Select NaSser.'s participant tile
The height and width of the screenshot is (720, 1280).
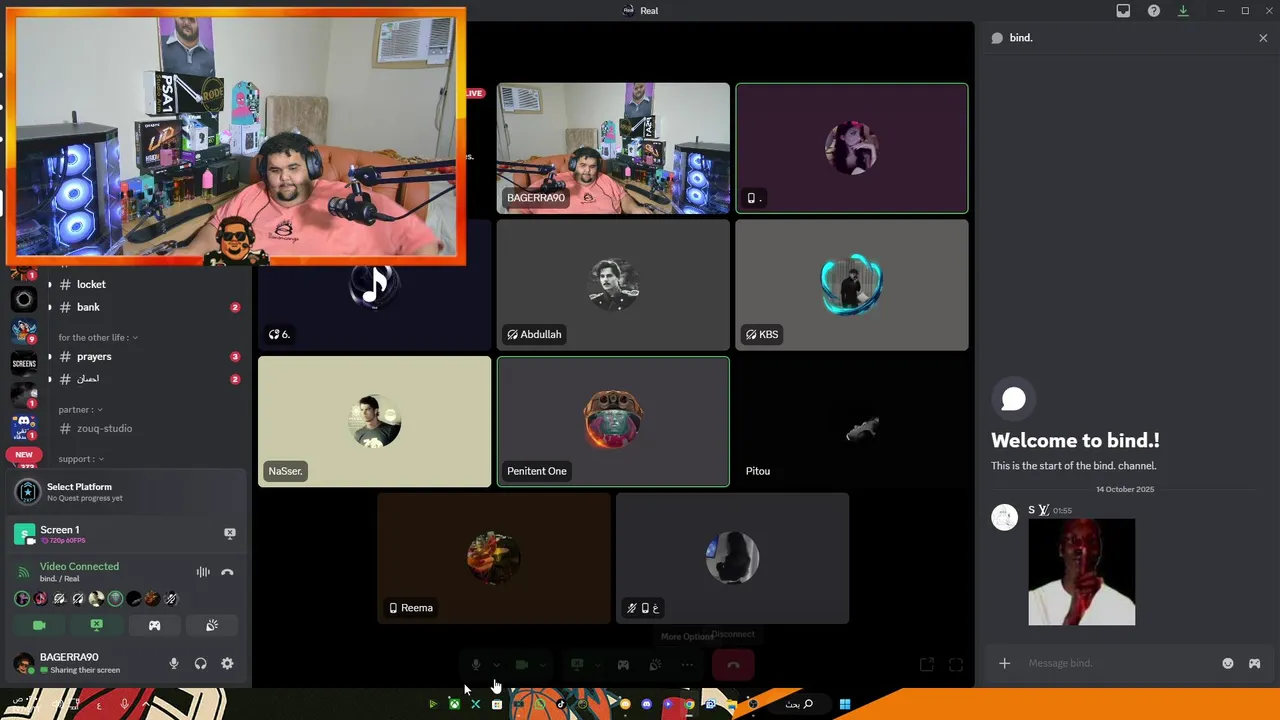tap(375, 421)
